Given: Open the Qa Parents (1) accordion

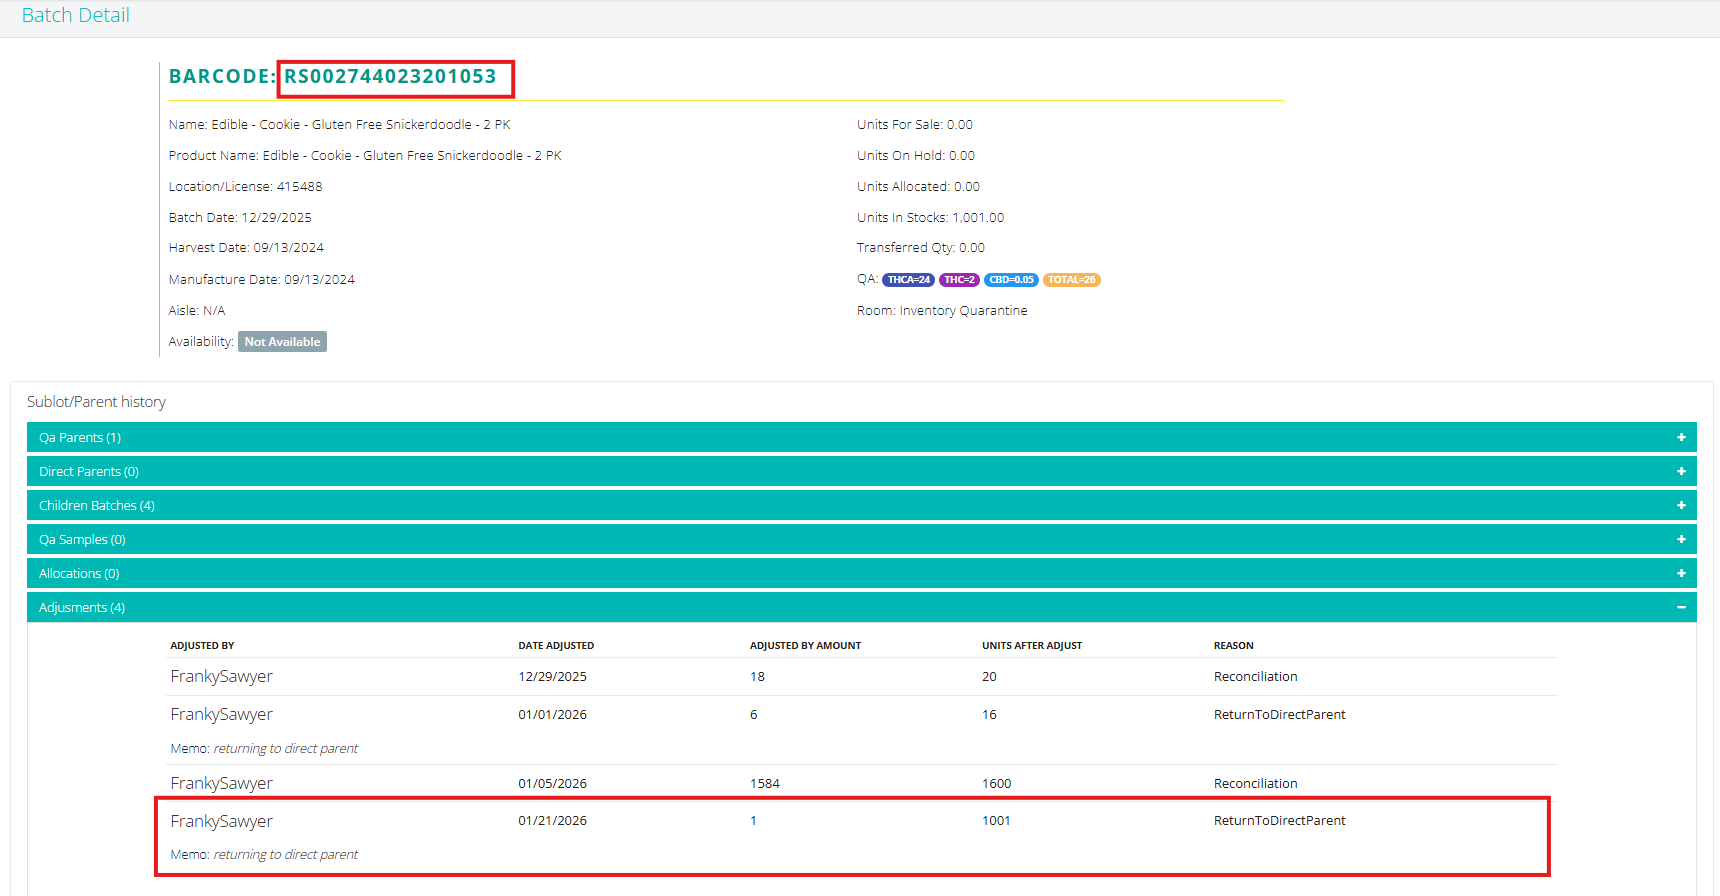Looking at the screenshot, I should [x=80, y=437].
